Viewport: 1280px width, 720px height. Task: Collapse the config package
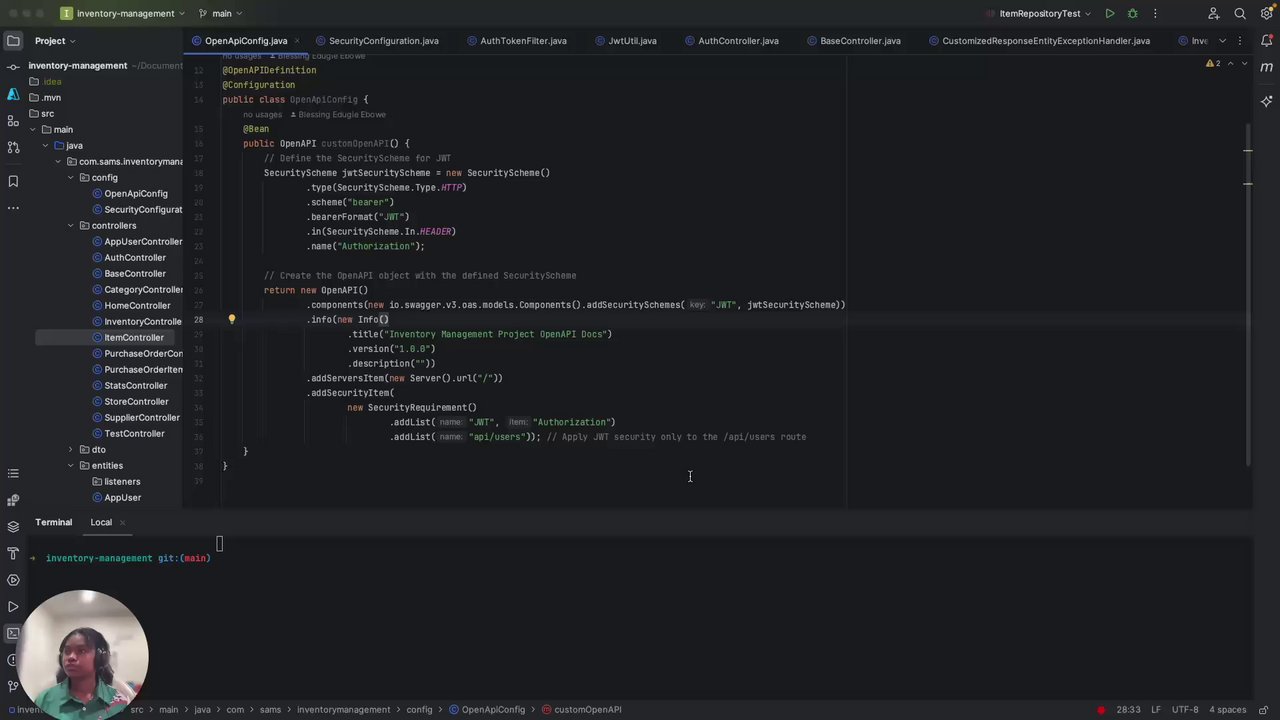pos(71,178)
